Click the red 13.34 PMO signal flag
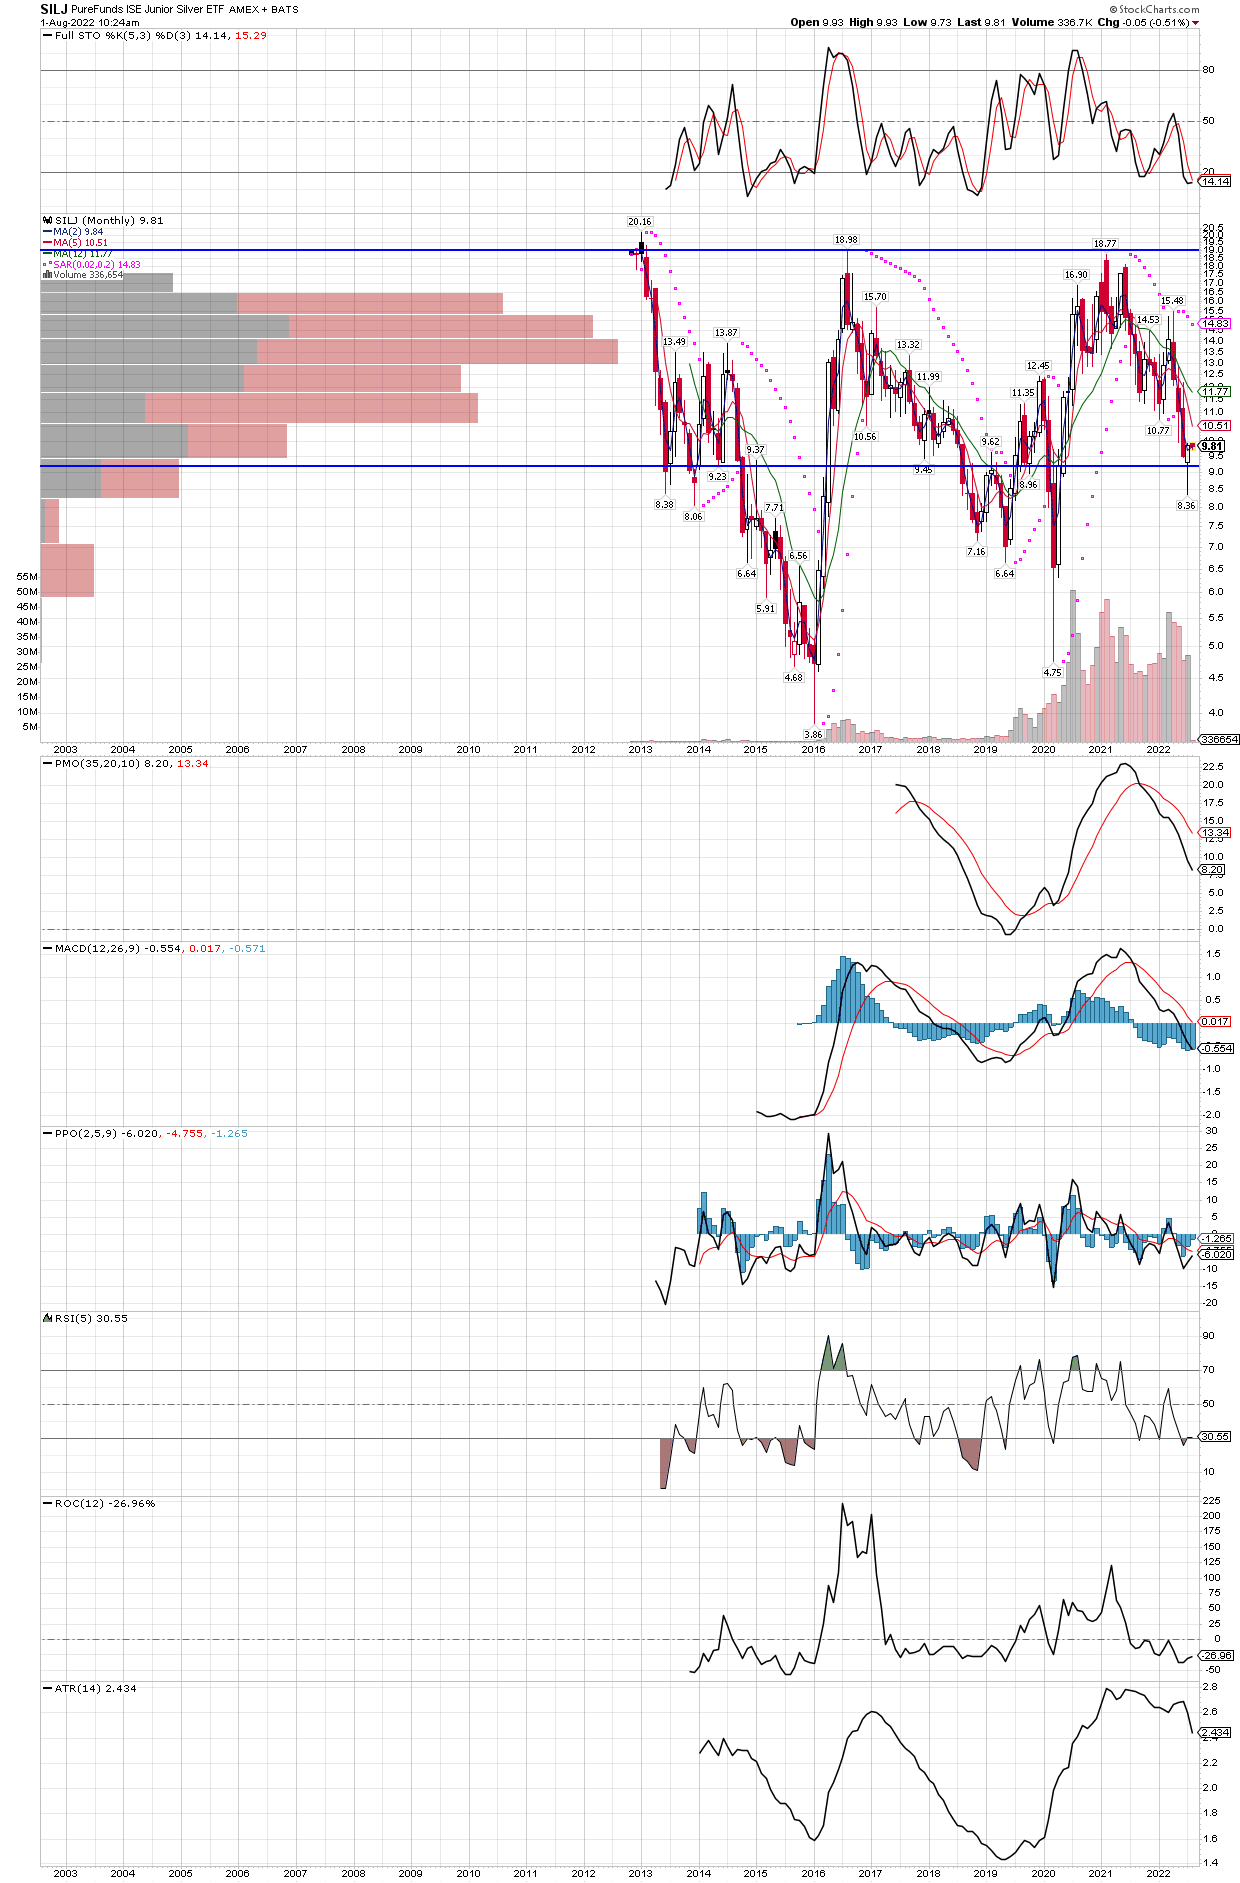Screen dimensions: 1240x1883 click(x=1215, y=833)
